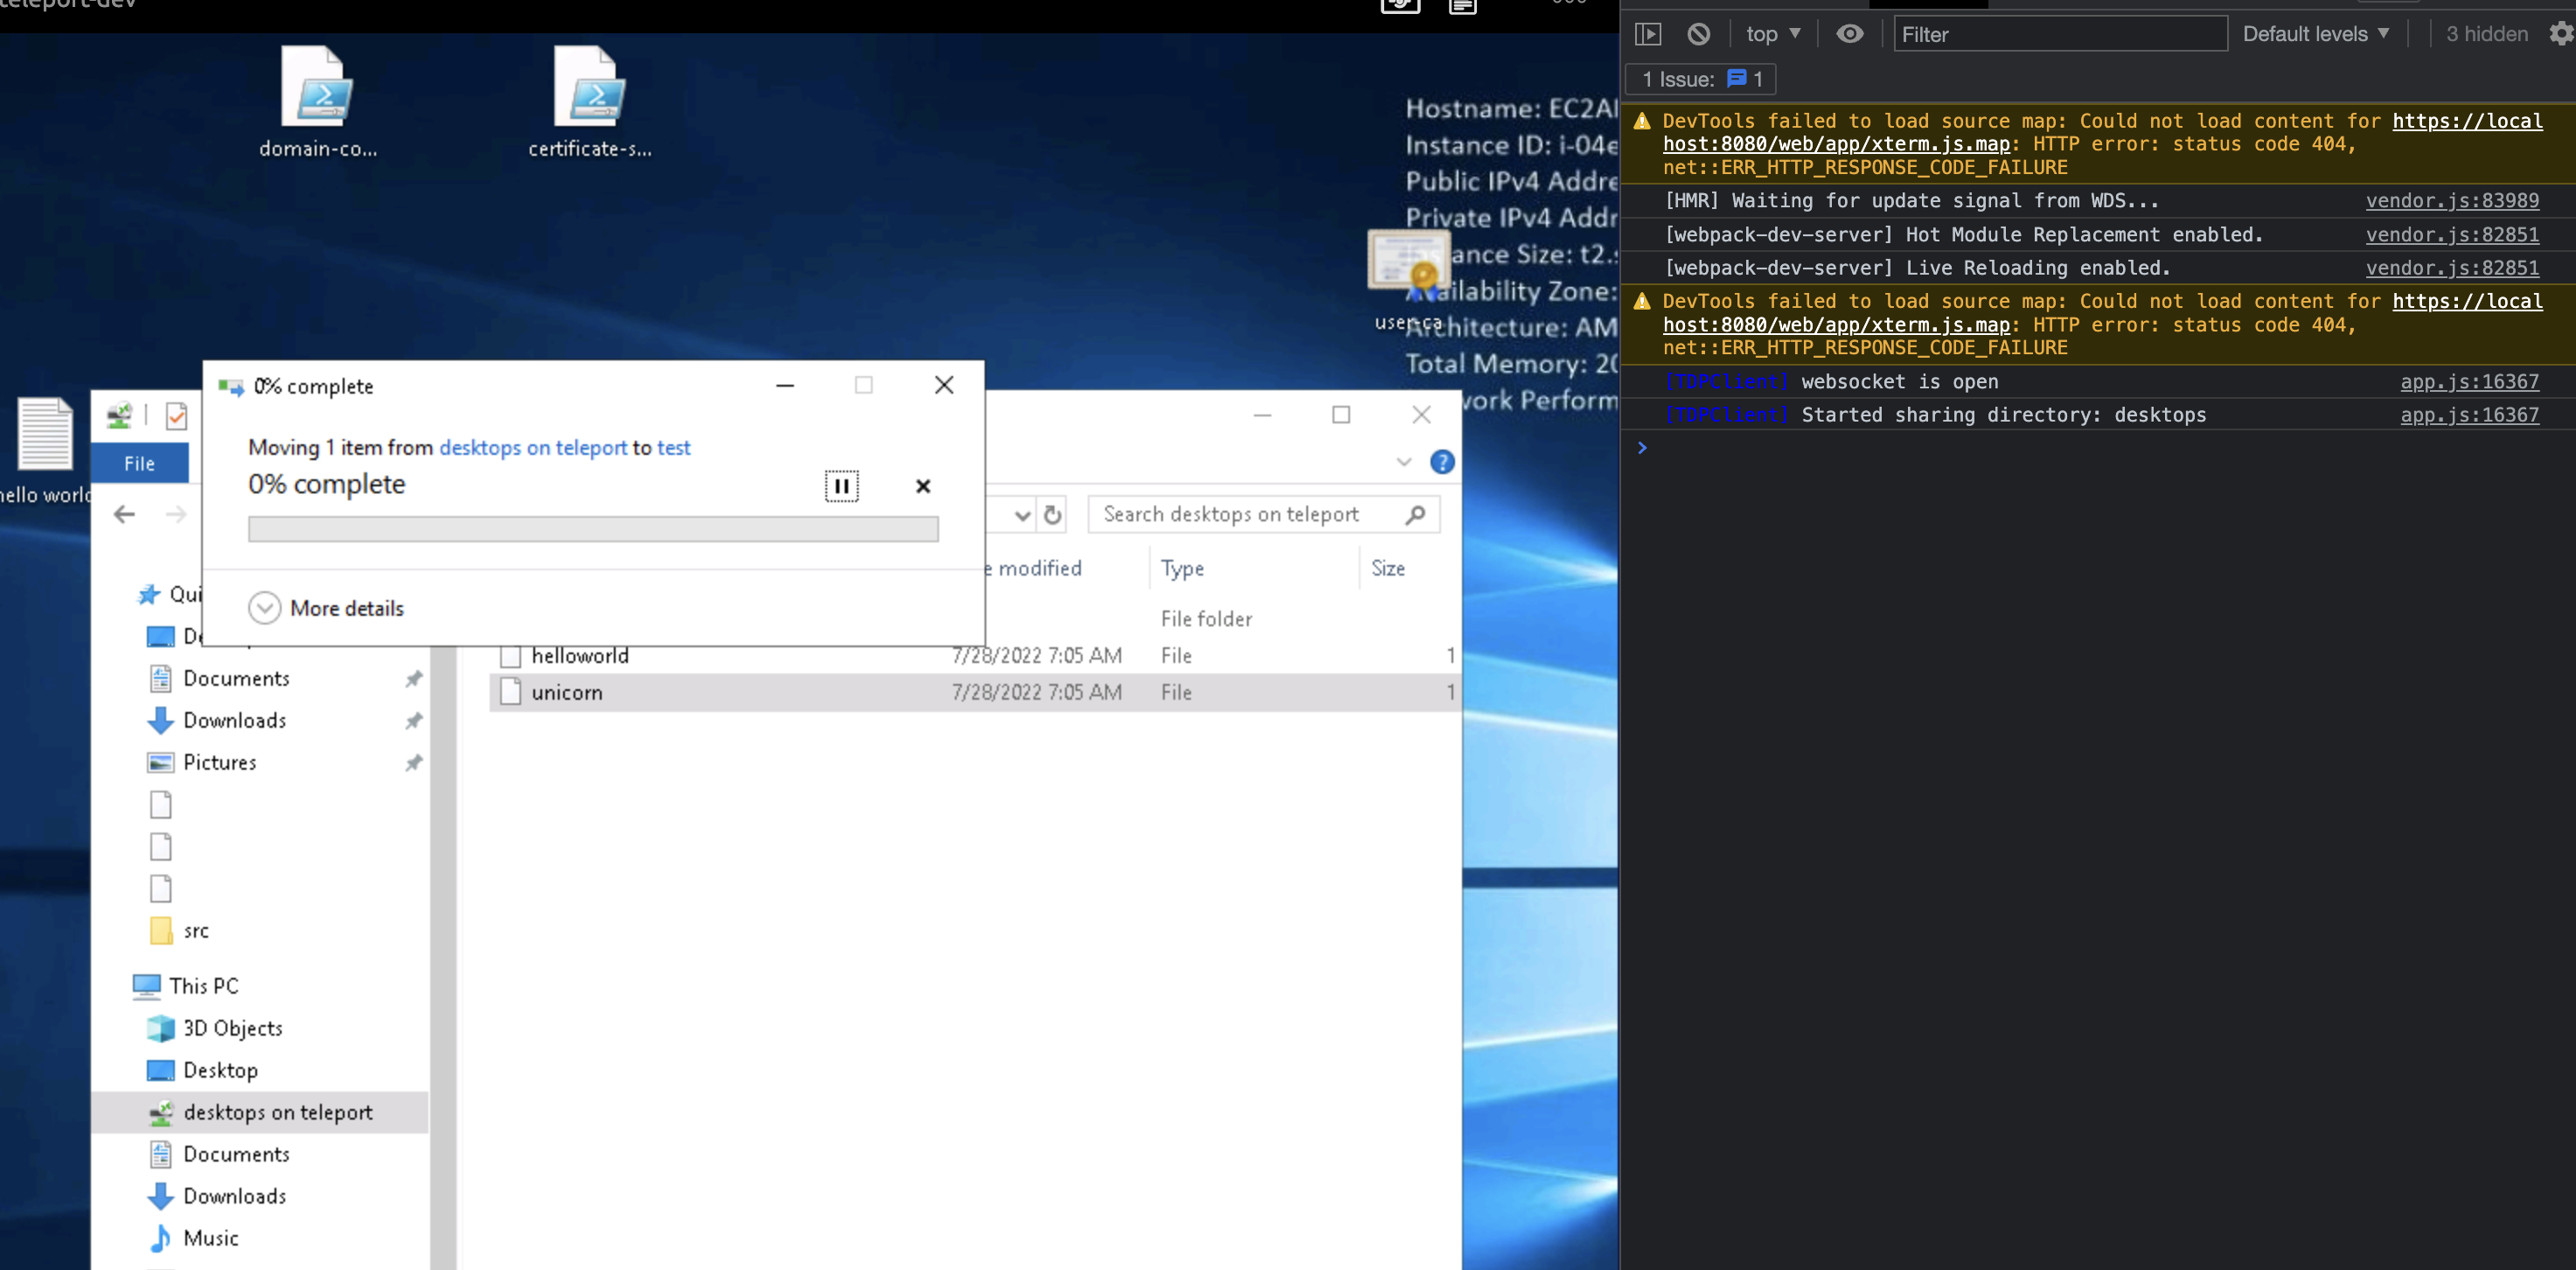Cancel the file move with X icon
2576x1270 pixels.
923,486
